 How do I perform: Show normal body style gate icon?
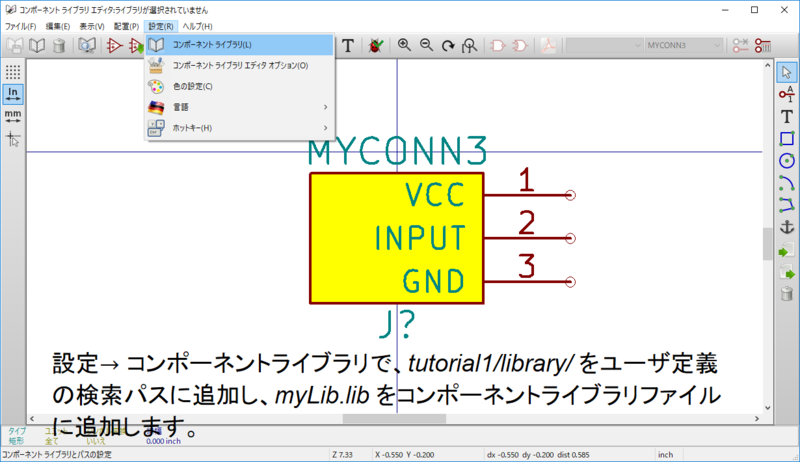click(497, 45)
